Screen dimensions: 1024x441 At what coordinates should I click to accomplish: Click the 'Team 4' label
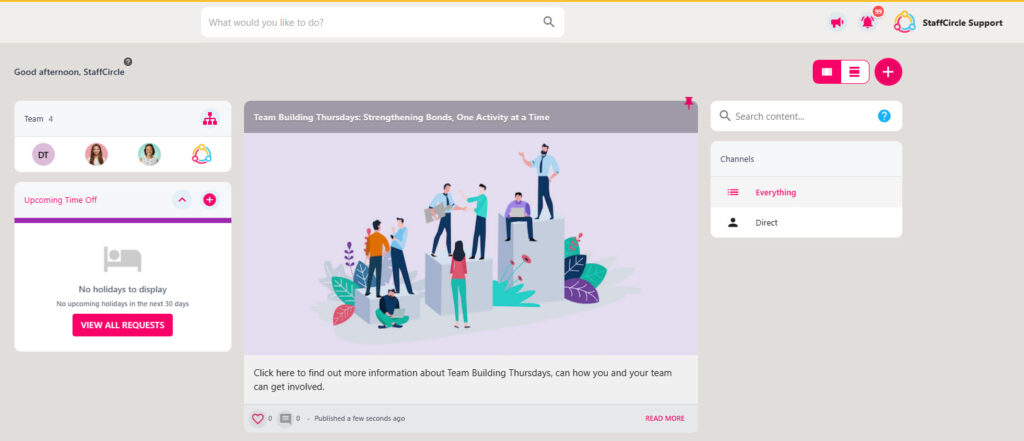tap(39, 119)
